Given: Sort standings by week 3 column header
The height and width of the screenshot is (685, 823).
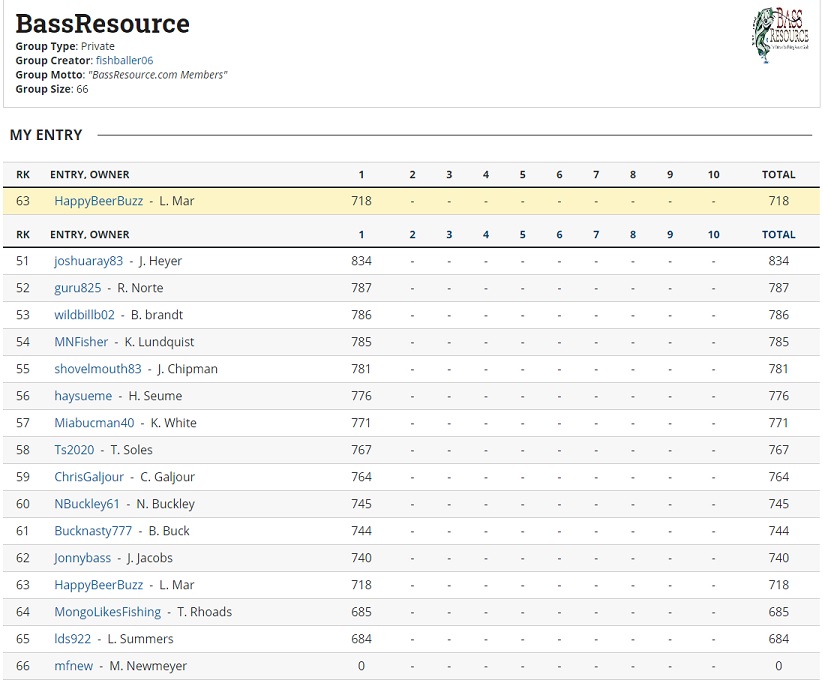Looking at the screenshot, I should 449,235.
